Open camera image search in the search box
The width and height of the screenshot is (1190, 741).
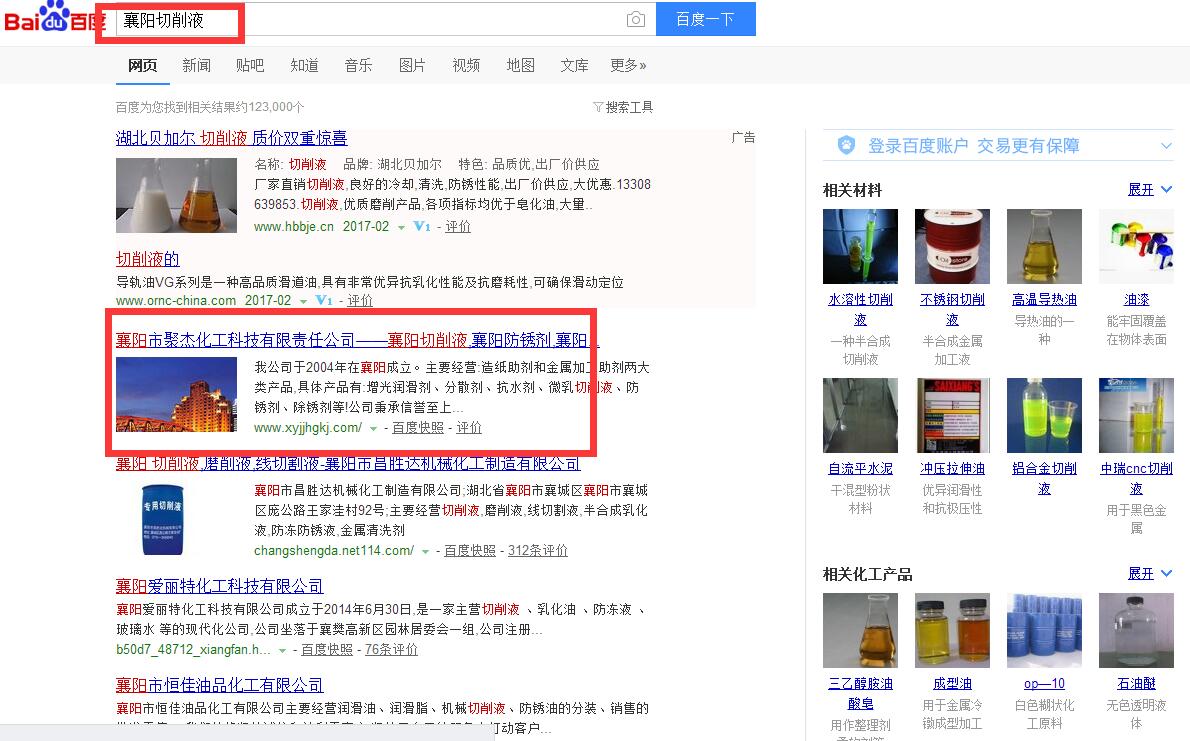click(x=636, y=19)
